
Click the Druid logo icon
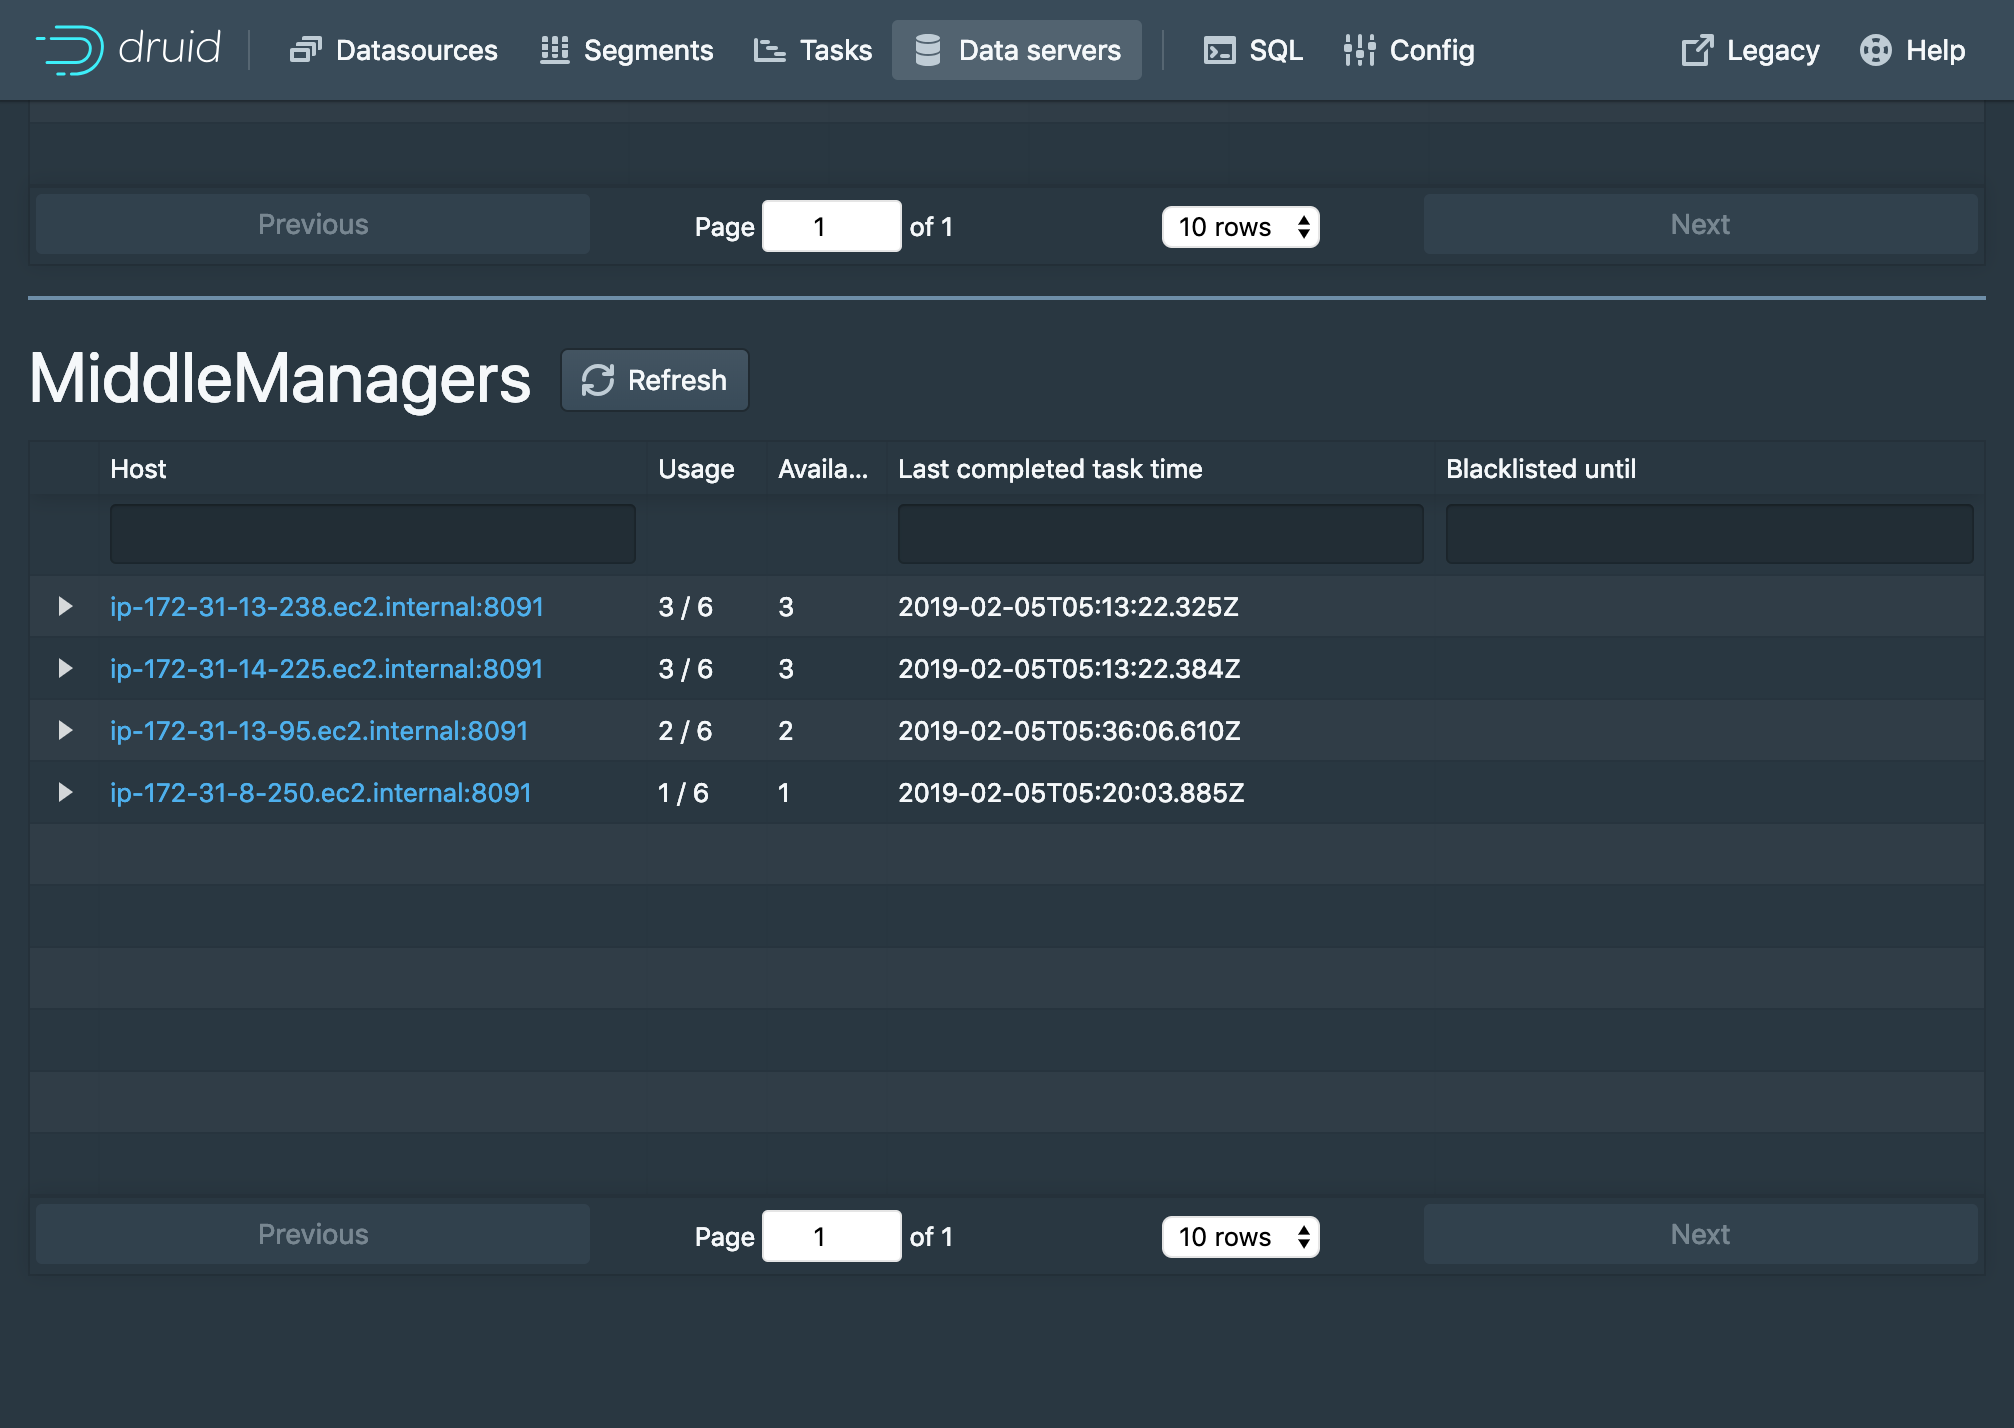point(70,50)
